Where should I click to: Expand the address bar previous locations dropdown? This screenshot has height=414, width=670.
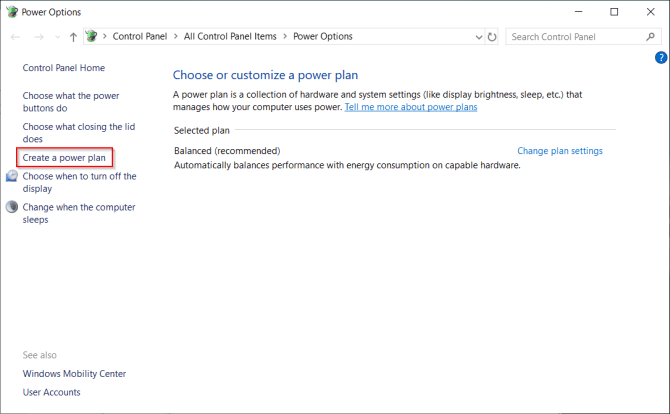point(475,37)
